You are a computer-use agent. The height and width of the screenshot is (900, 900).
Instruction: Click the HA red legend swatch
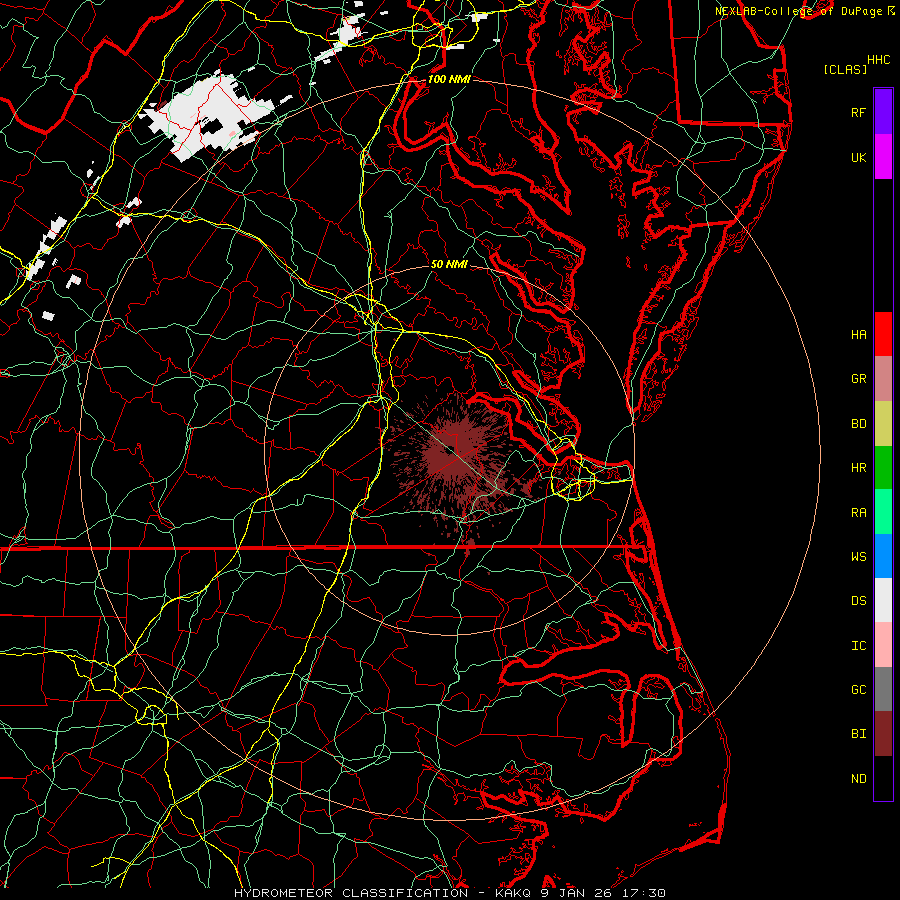click(883, 334)
